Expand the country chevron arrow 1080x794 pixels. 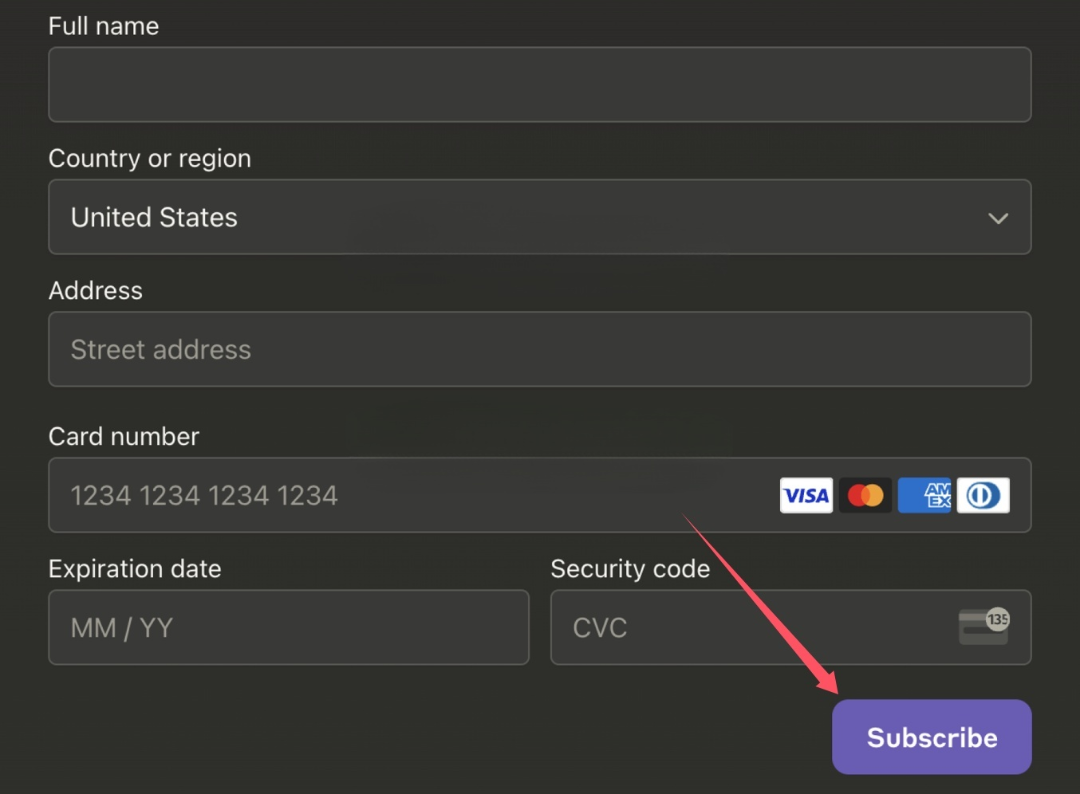pyautogui.click(x=997, y=218)
